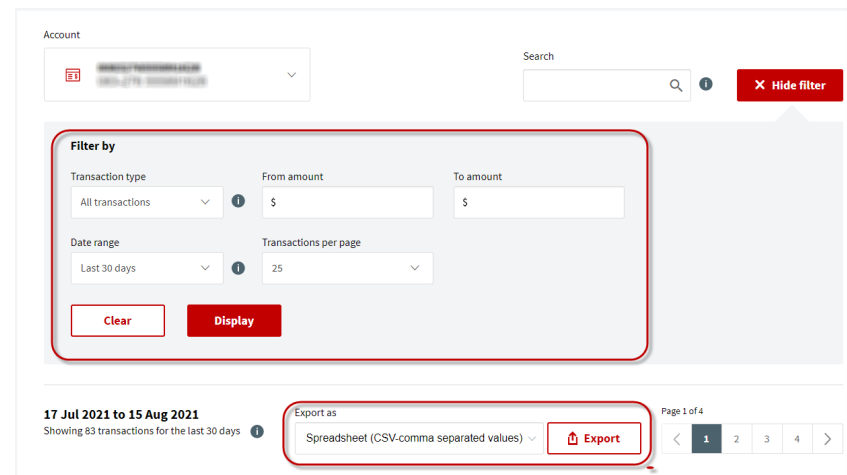
Task: Open Transaction type dropdown
Action: click(147, 202)
